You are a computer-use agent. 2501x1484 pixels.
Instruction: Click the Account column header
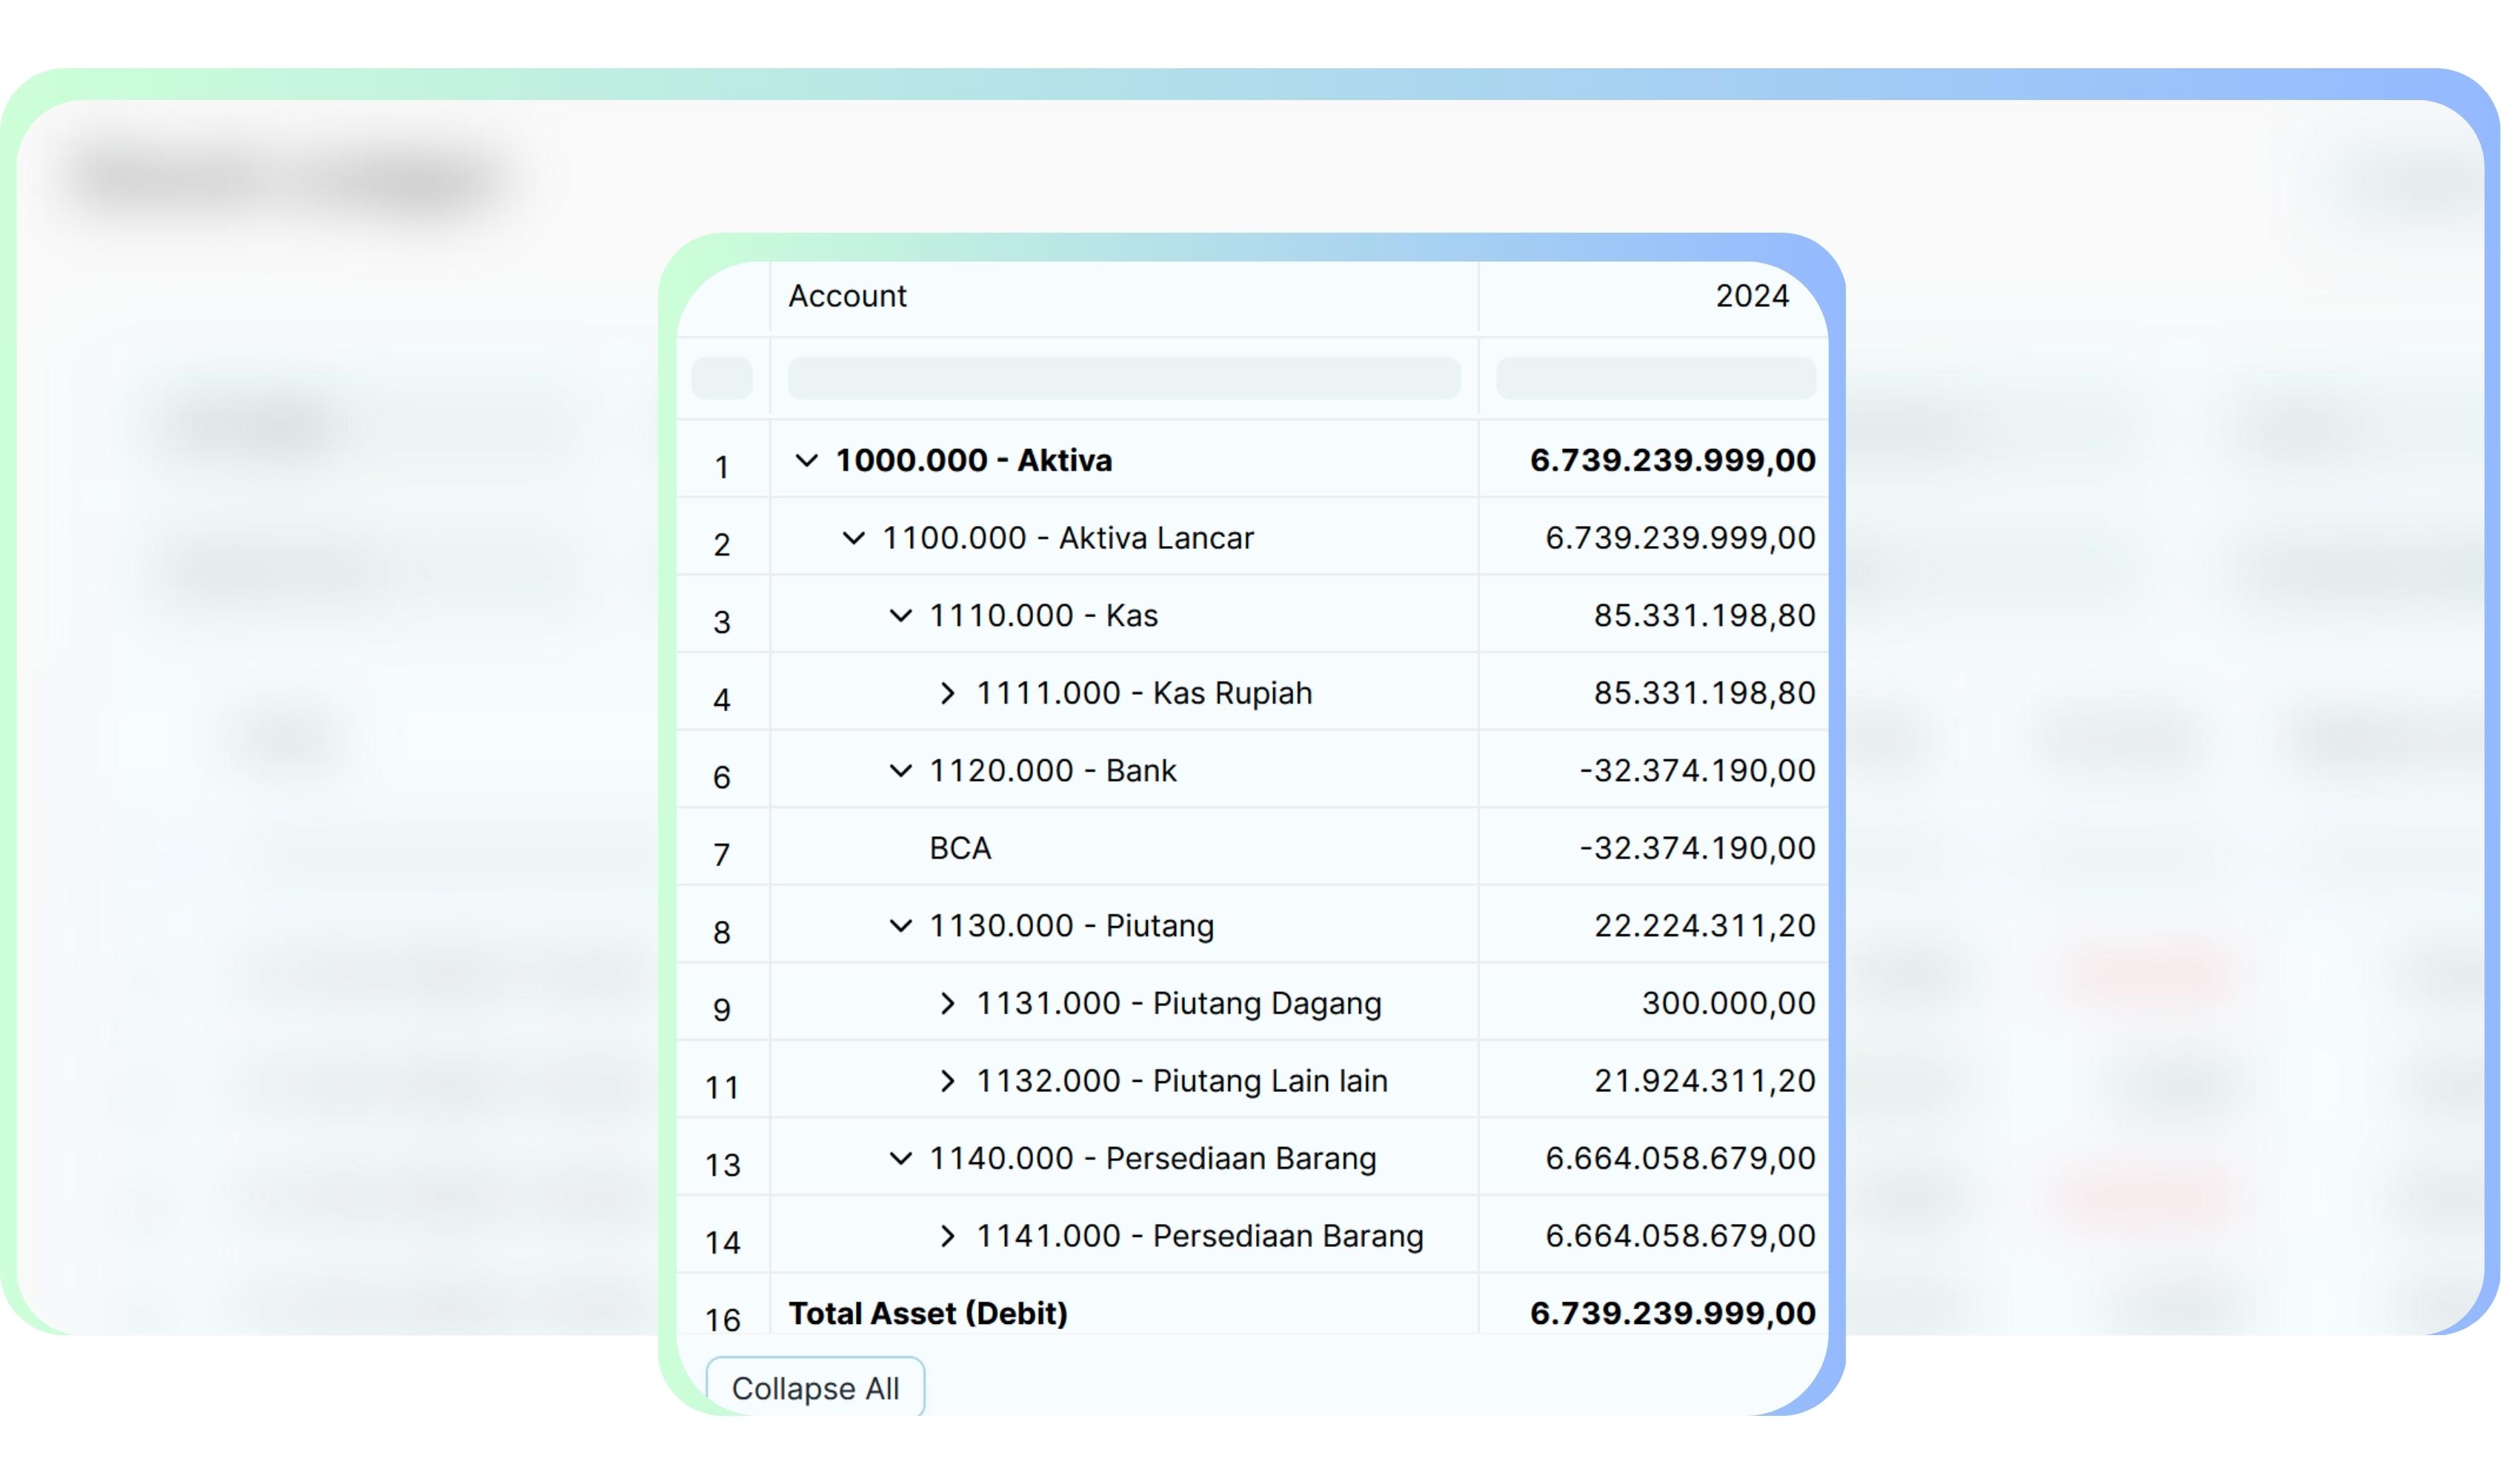coord(848,296)
